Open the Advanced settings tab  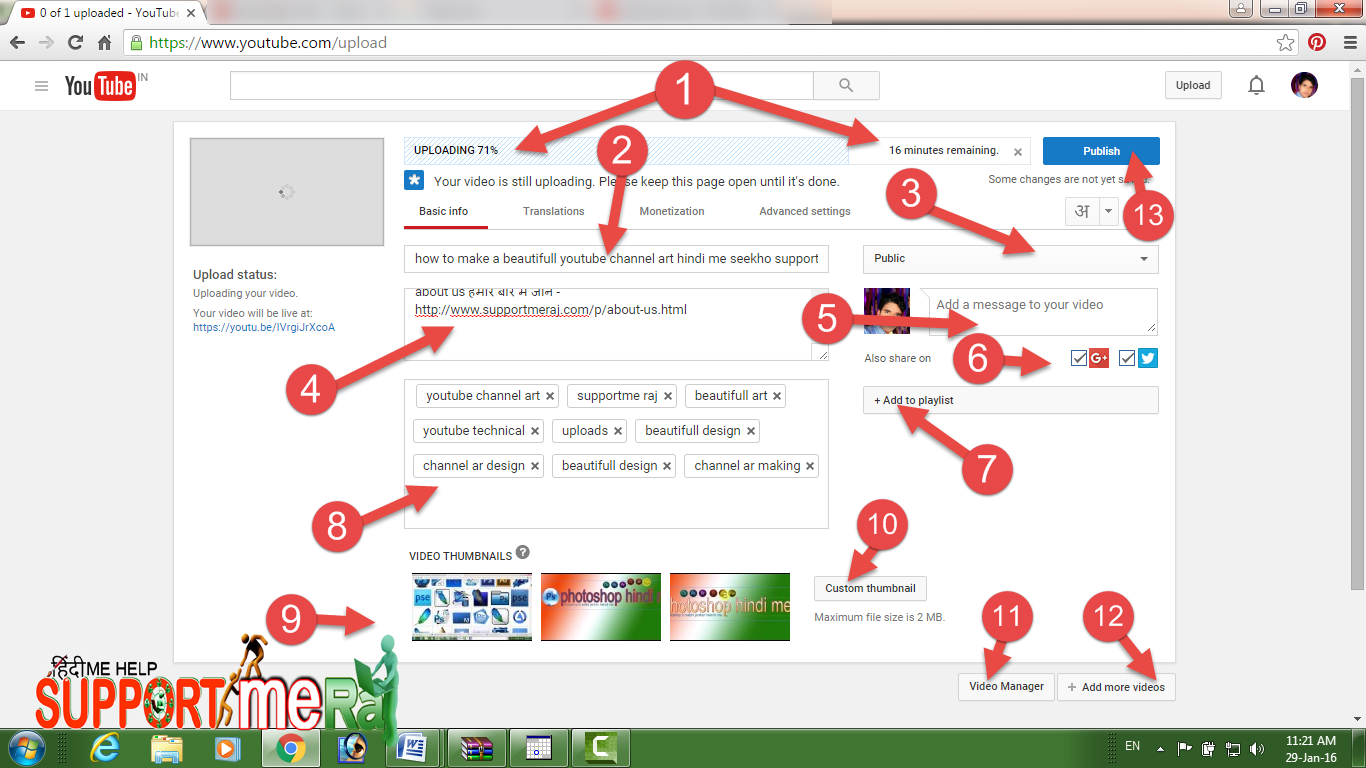[x=805, y=211]
